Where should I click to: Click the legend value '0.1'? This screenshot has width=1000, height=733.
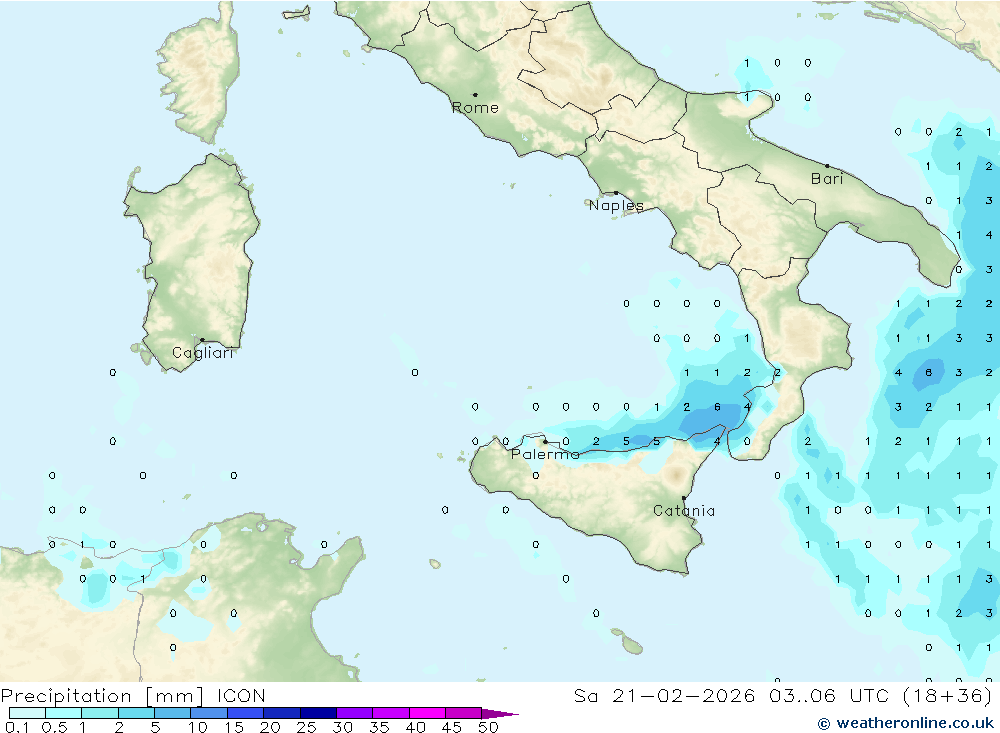coord(17,727)
